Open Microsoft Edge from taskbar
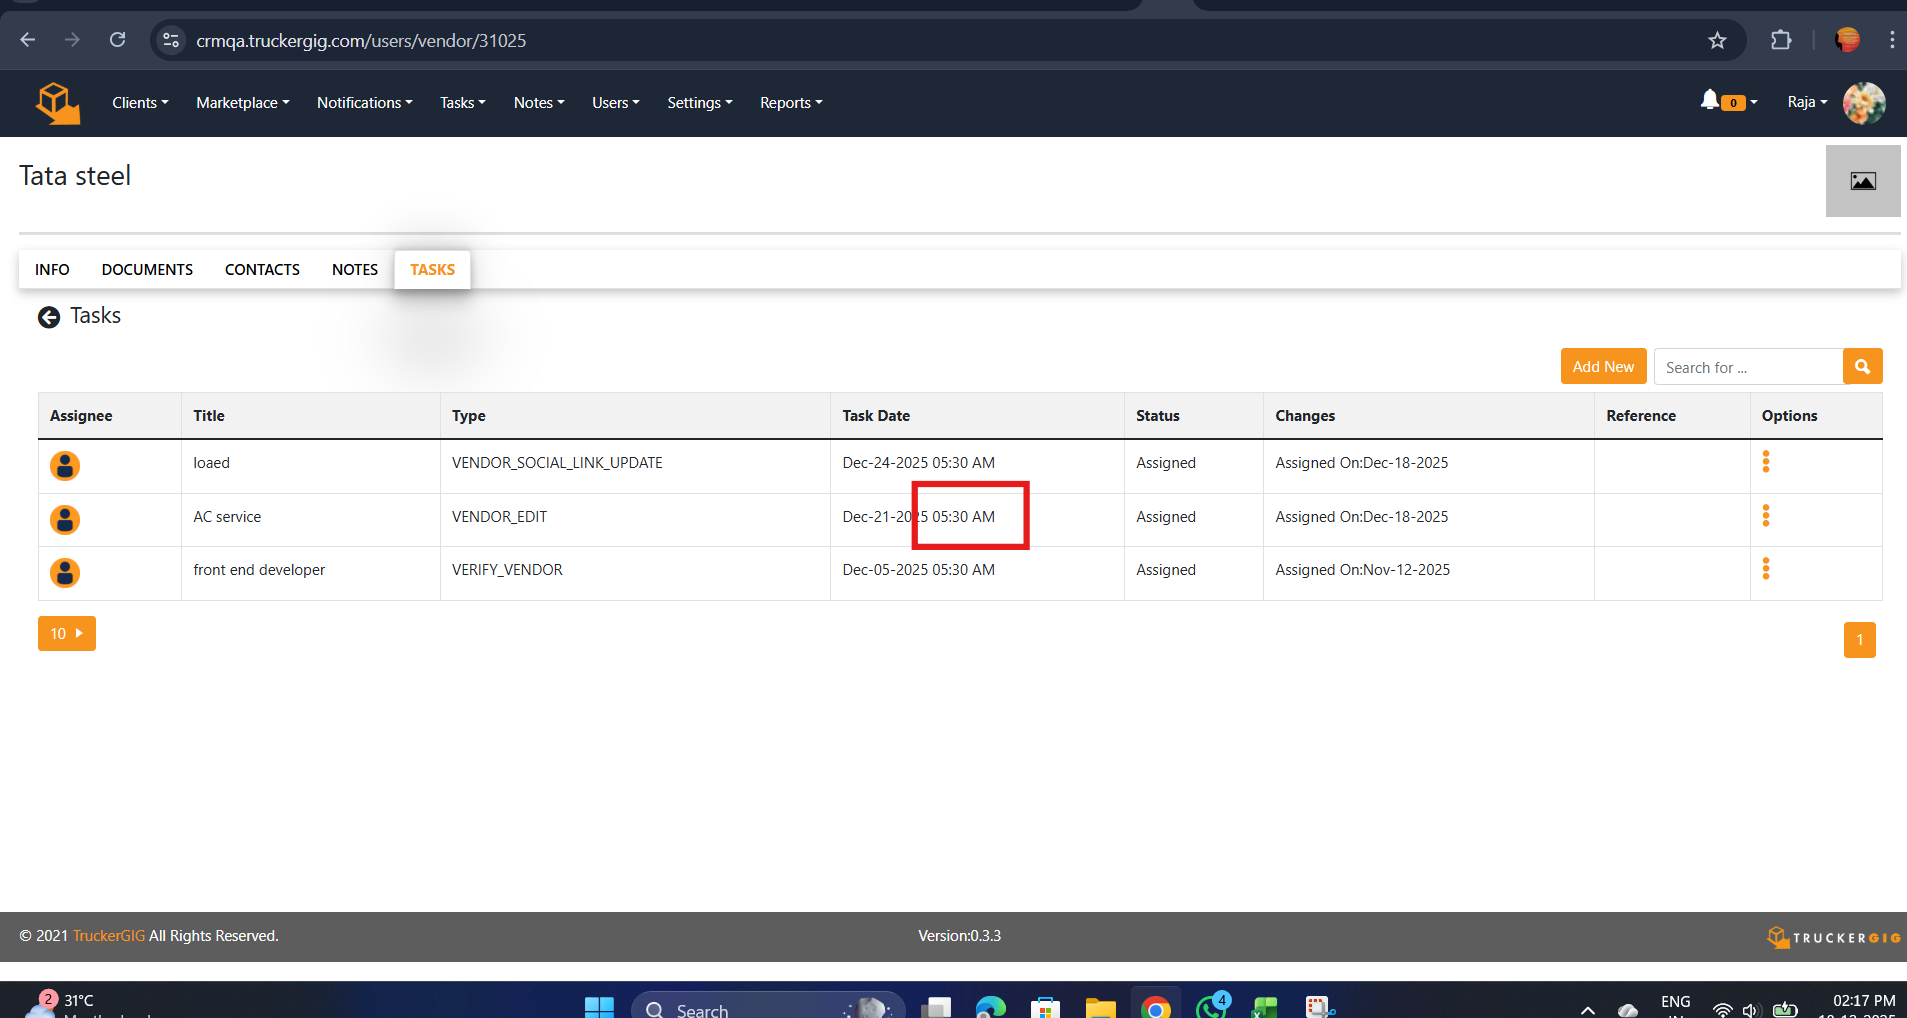1907x1018 pixels. point(990,1008)
